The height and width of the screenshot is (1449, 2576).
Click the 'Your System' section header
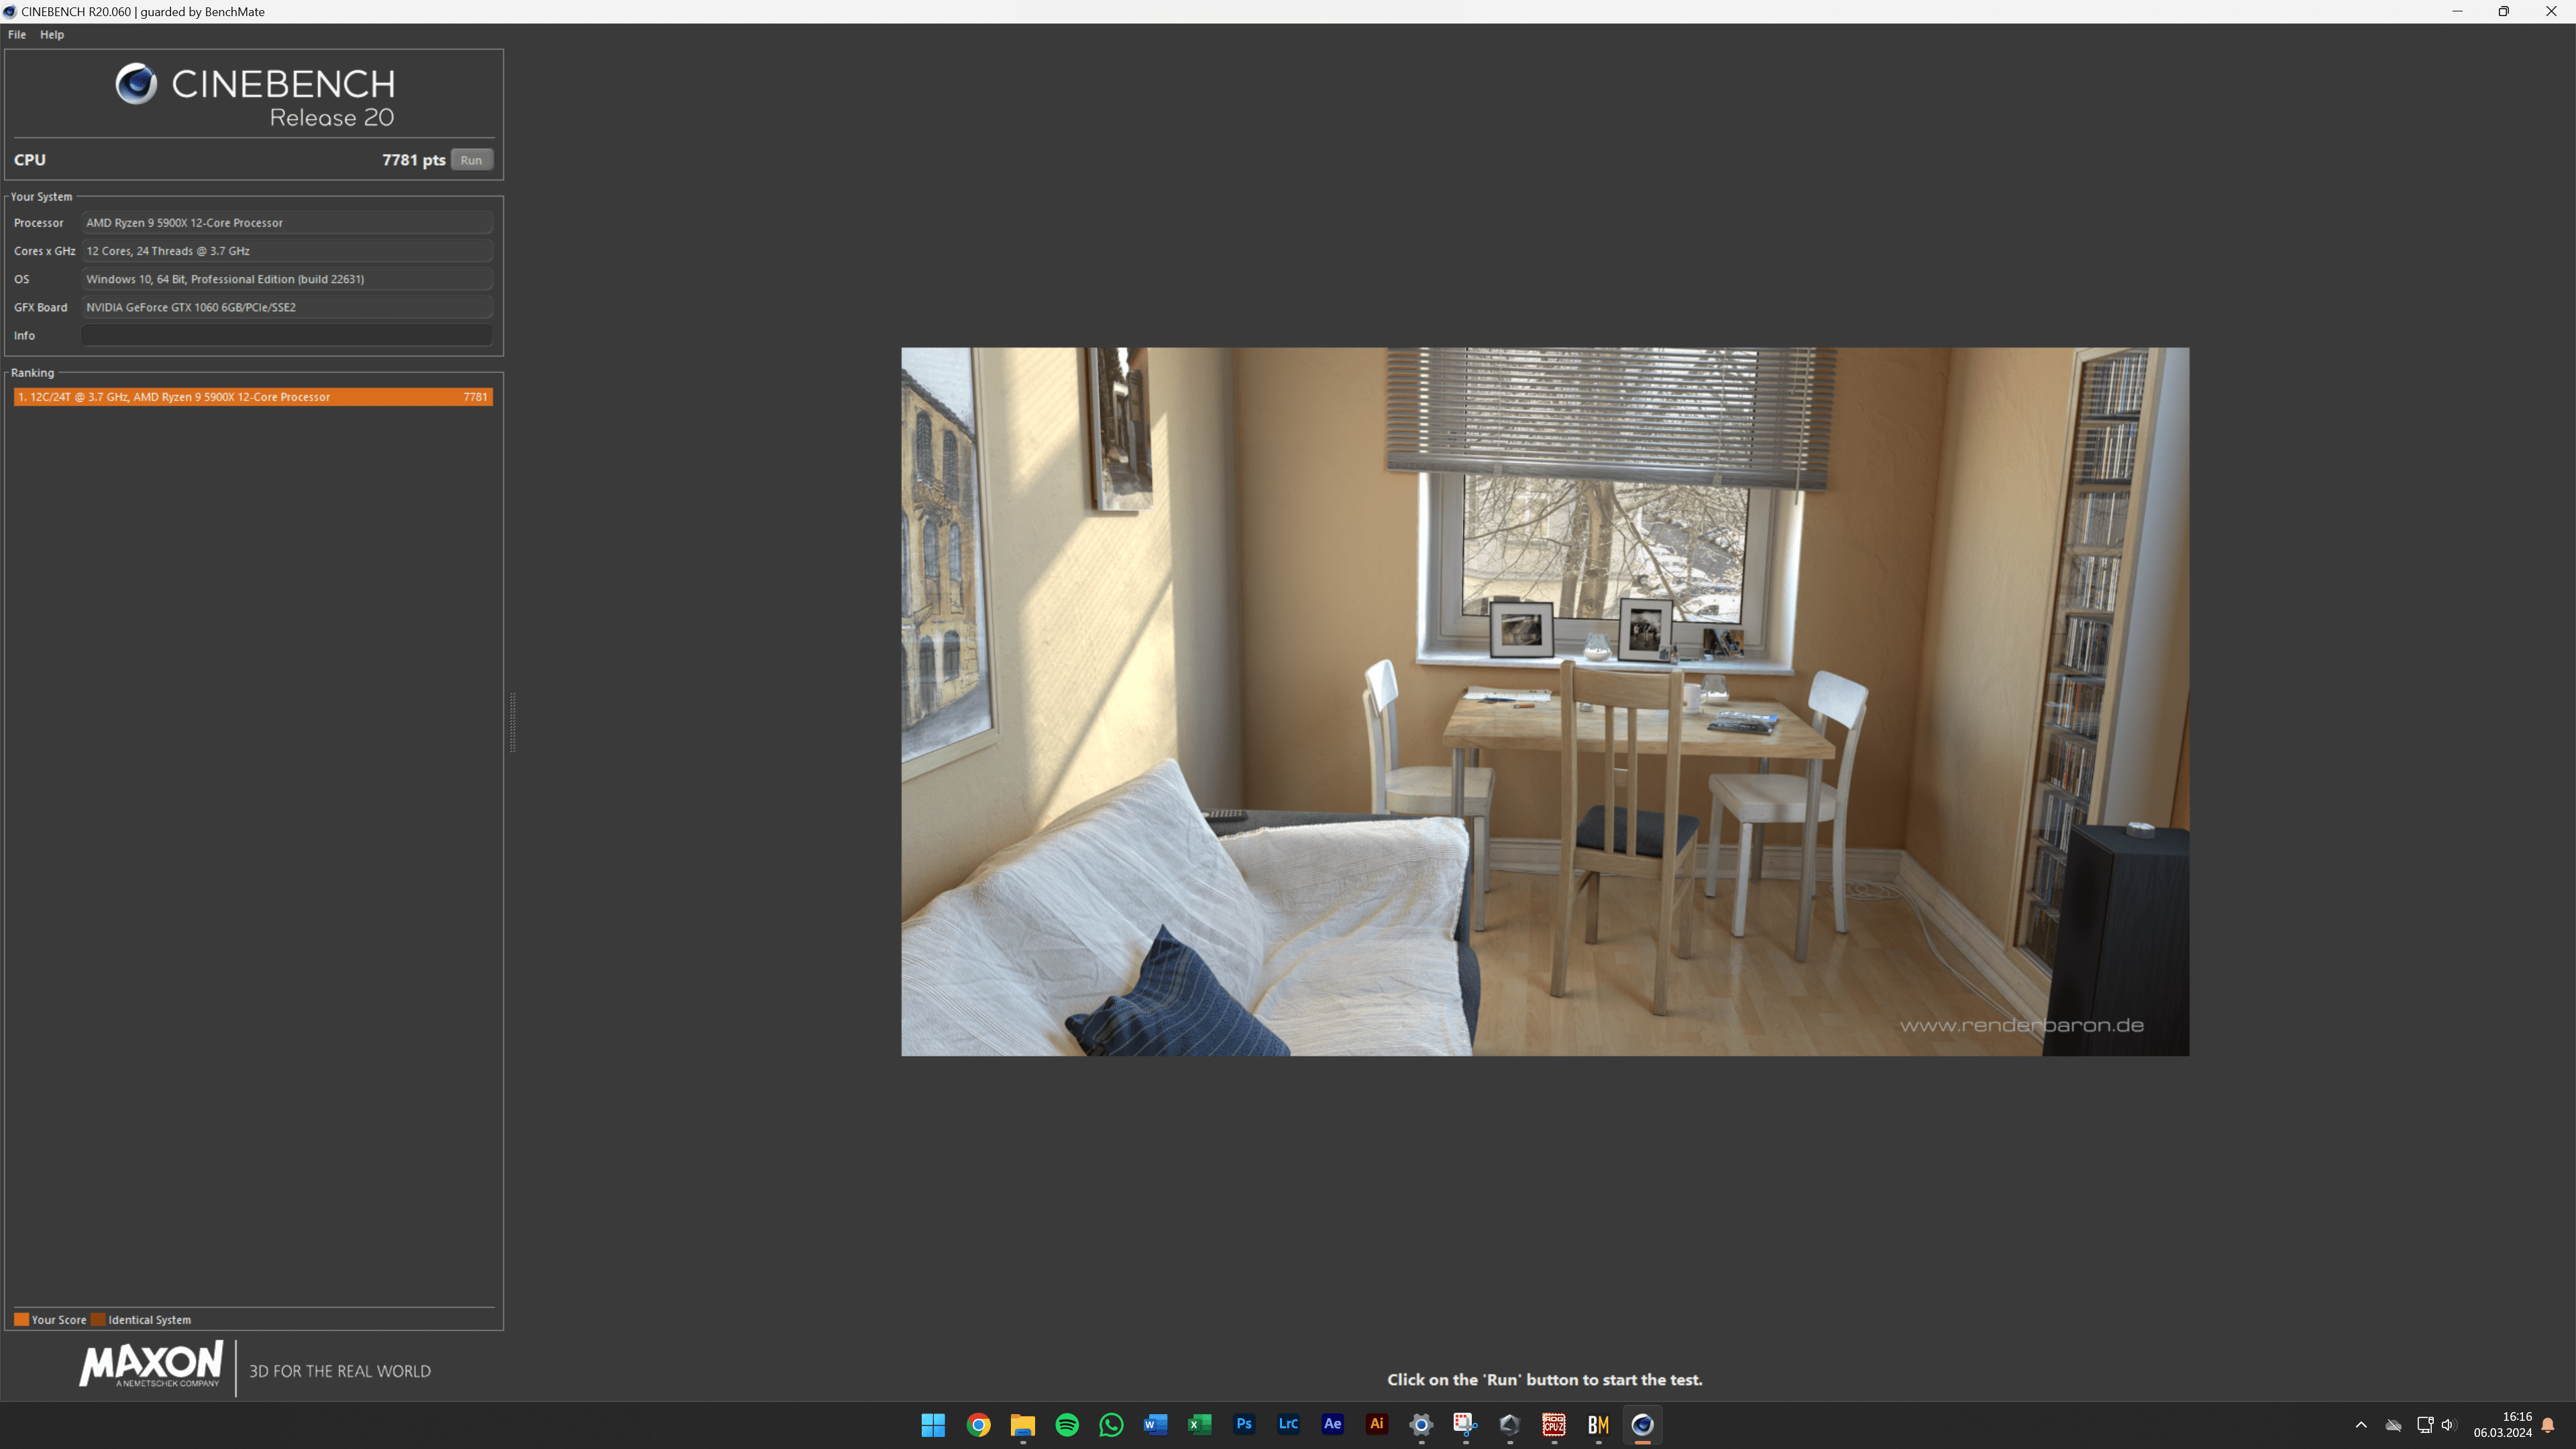point(41,197)
